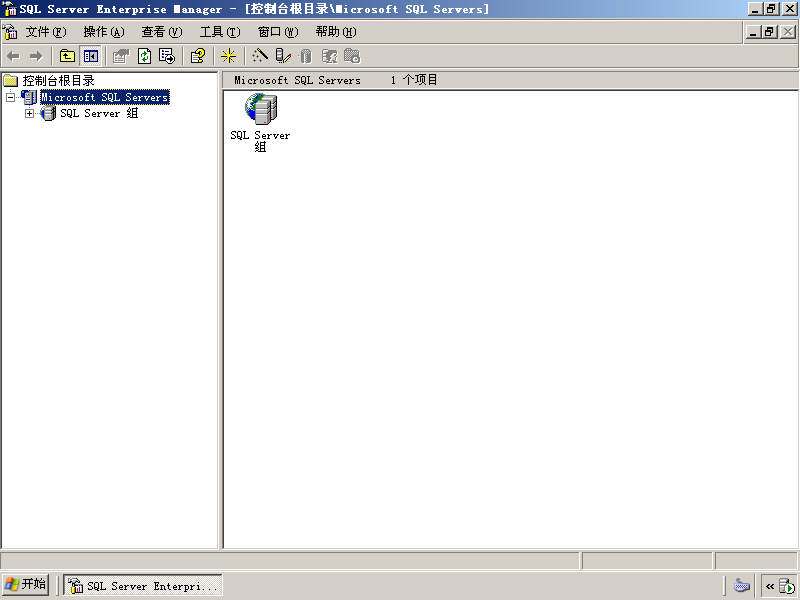Image resolution: width=800 pixels, height=600 pixels.
Task: Minimize the Enterprise Manager main window
Action: click(x=756, y=9)
